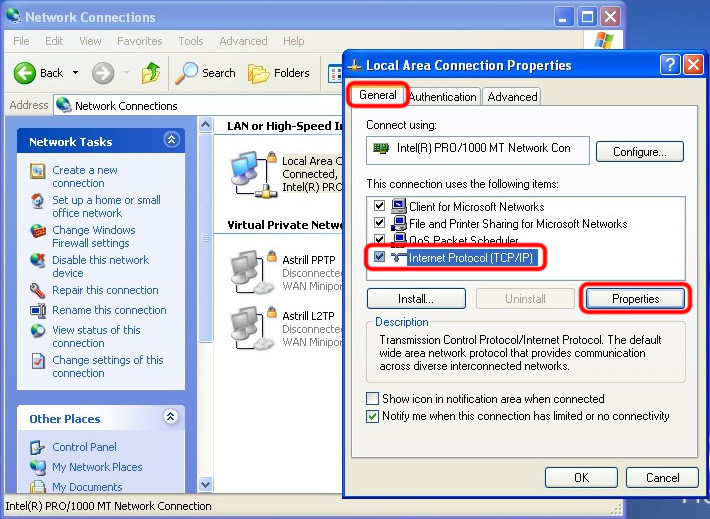
Task: Click OK in the properties dialog
Action: (x=581, y=478)
